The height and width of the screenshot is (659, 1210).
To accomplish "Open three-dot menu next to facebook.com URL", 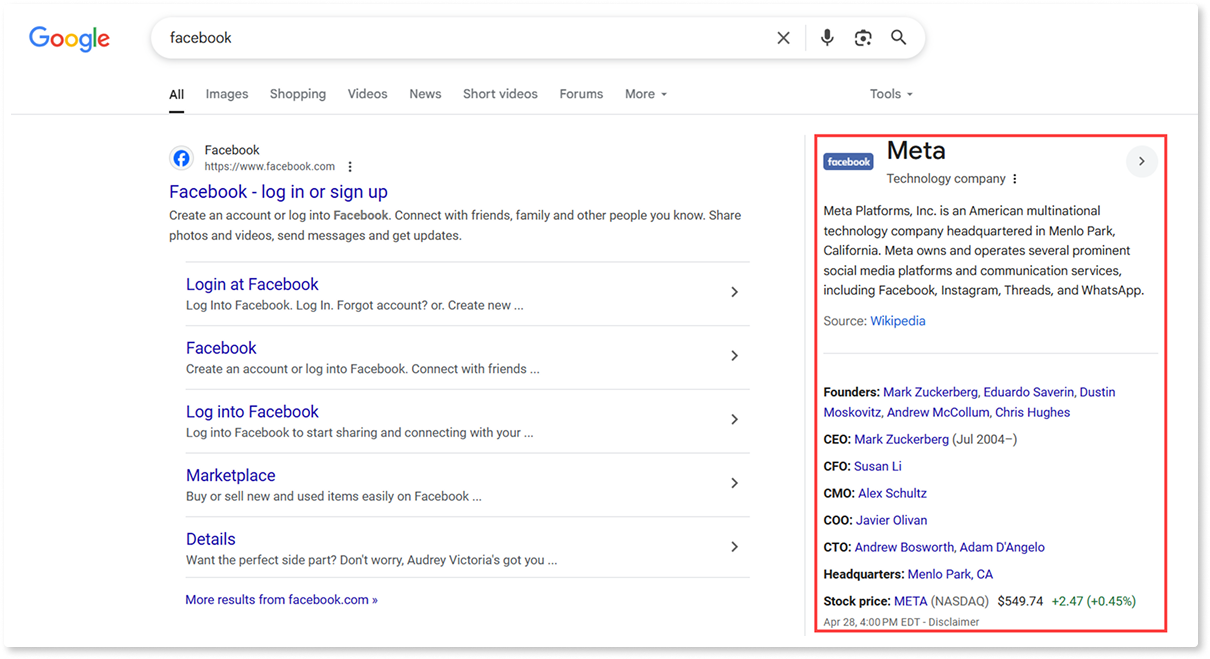I will [x=350, y=167].
